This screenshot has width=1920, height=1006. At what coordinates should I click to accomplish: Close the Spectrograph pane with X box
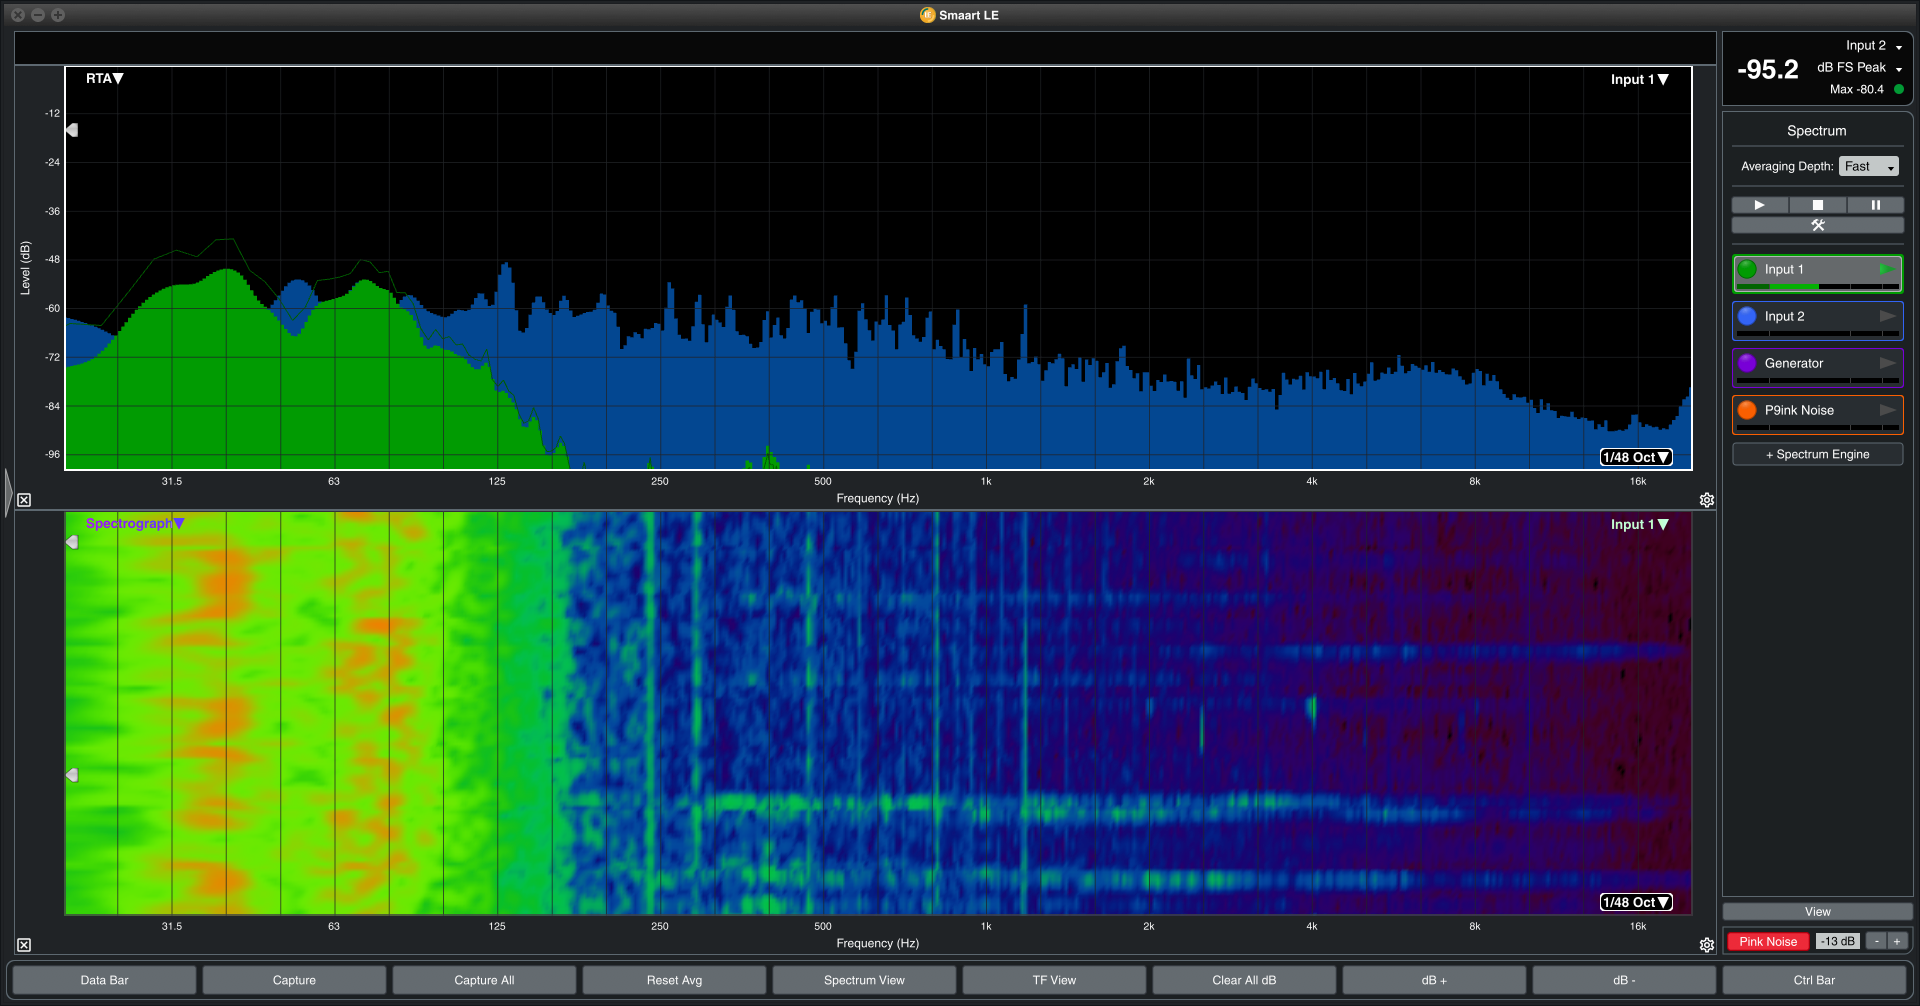(24, 945)
